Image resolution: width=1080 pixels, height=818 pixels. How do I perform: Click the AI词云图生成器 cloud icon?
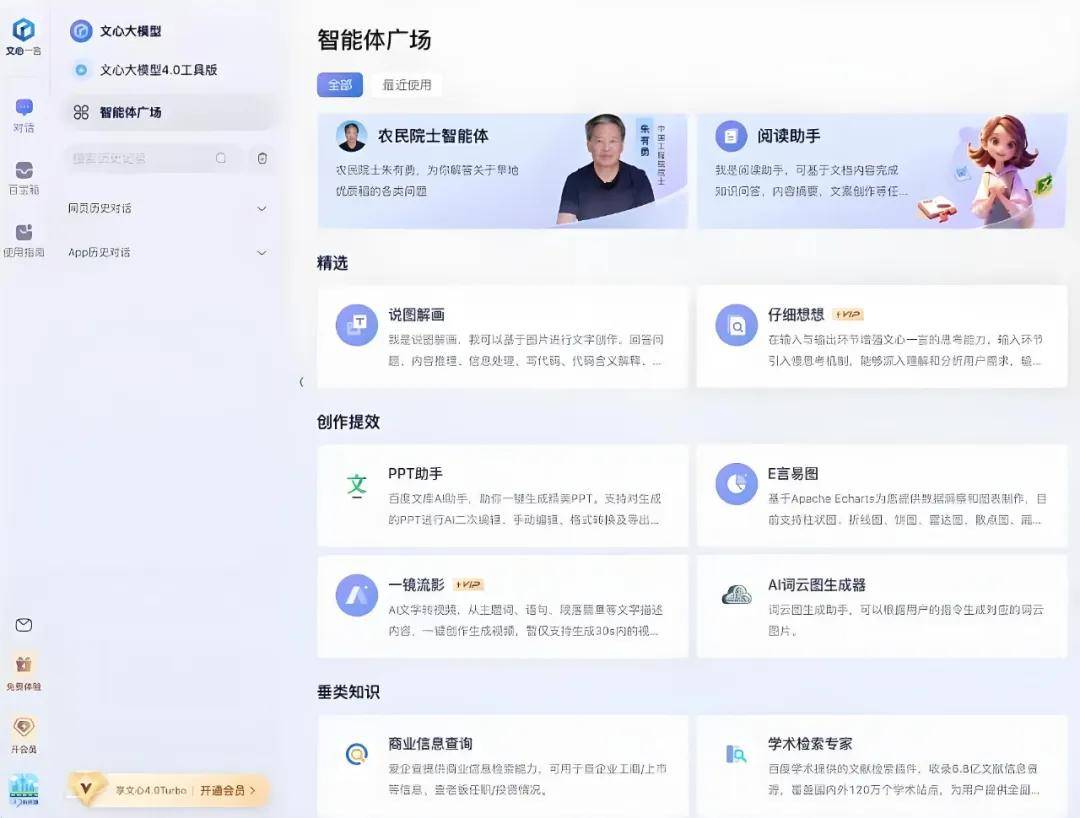point(736,595)
